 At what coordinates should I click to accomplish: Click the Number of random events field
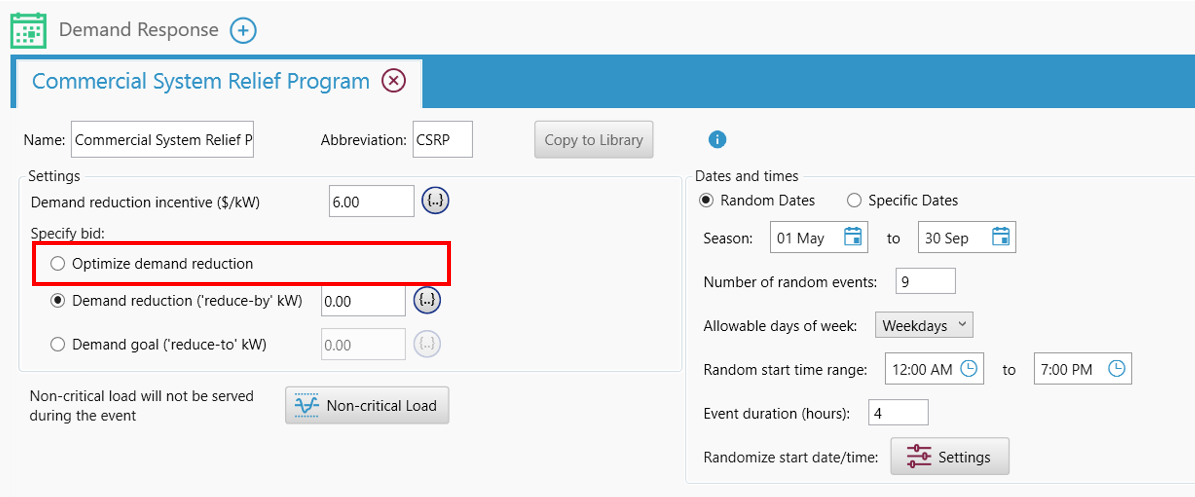(926, 281)
